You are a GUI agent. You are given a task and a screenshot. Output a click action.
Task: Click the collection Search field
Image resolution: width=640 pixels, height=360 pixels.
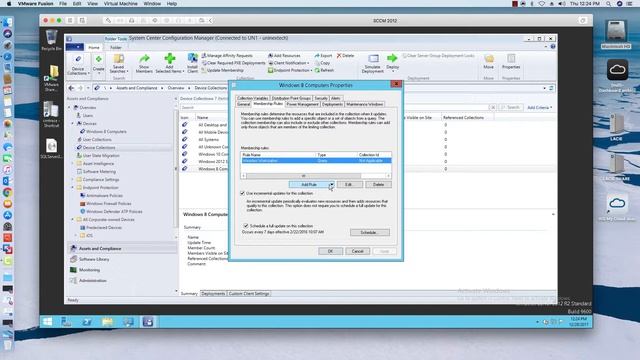(x=204, y=107)
